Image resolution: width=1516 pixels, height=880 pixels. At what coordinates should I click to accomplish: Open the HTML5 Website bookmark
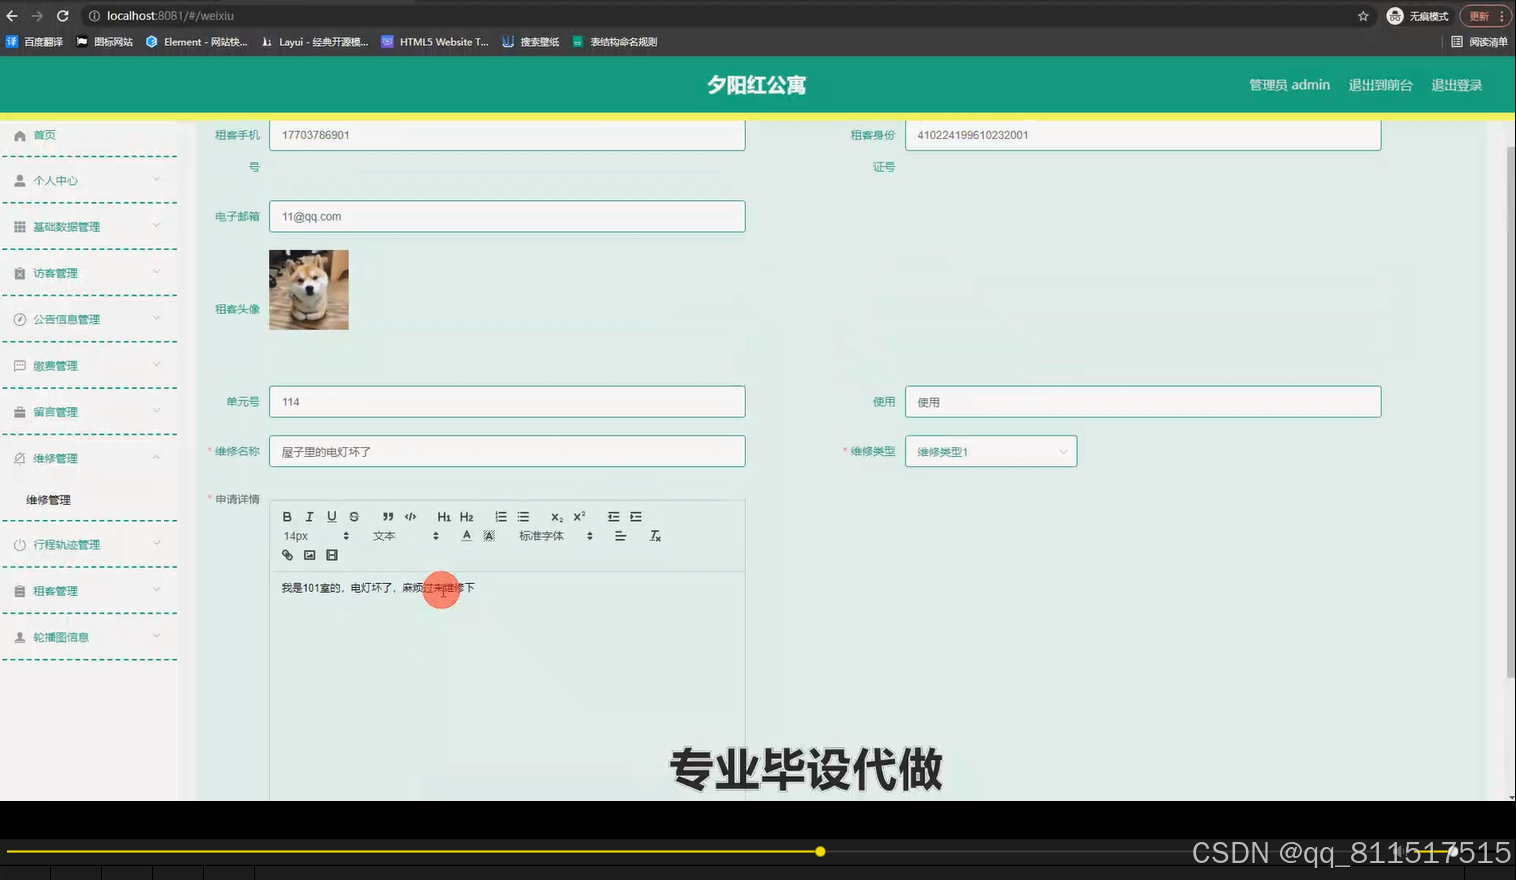pos(435,42)
